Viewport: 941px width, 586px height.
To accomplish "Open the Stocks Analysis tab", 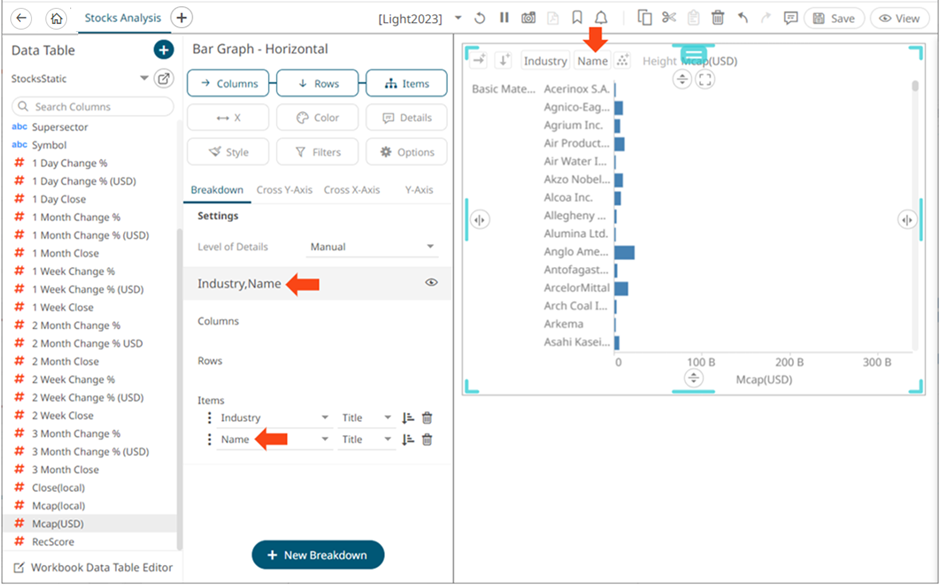I will pyautogui.click(x=121, y=18).
